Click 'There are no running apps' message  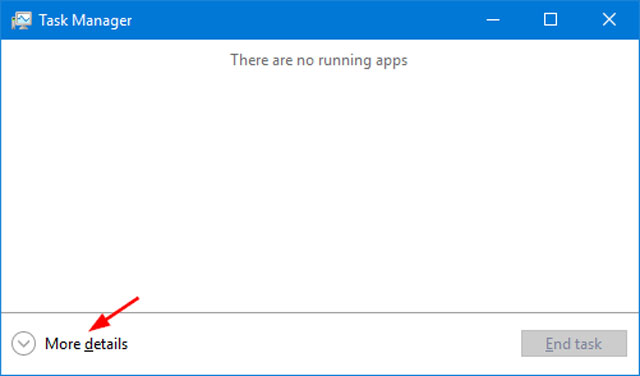coord(319,60)
